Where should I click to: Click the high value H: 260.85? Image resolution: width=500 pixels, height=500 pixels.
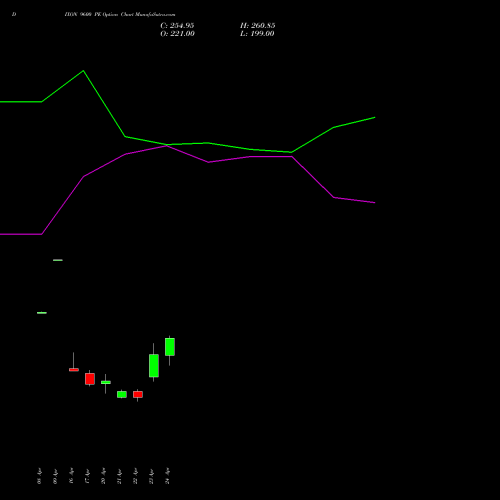[x=258, y=26]
